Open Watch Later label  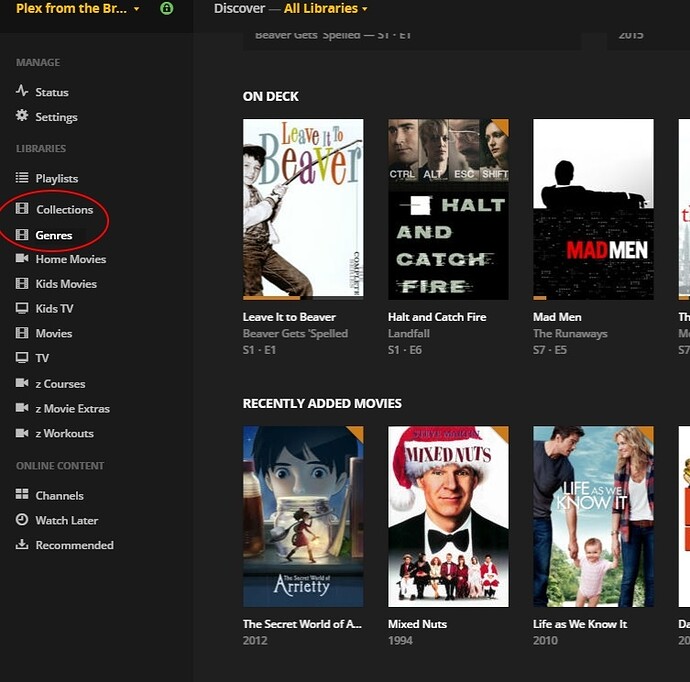tap(67, 520)
